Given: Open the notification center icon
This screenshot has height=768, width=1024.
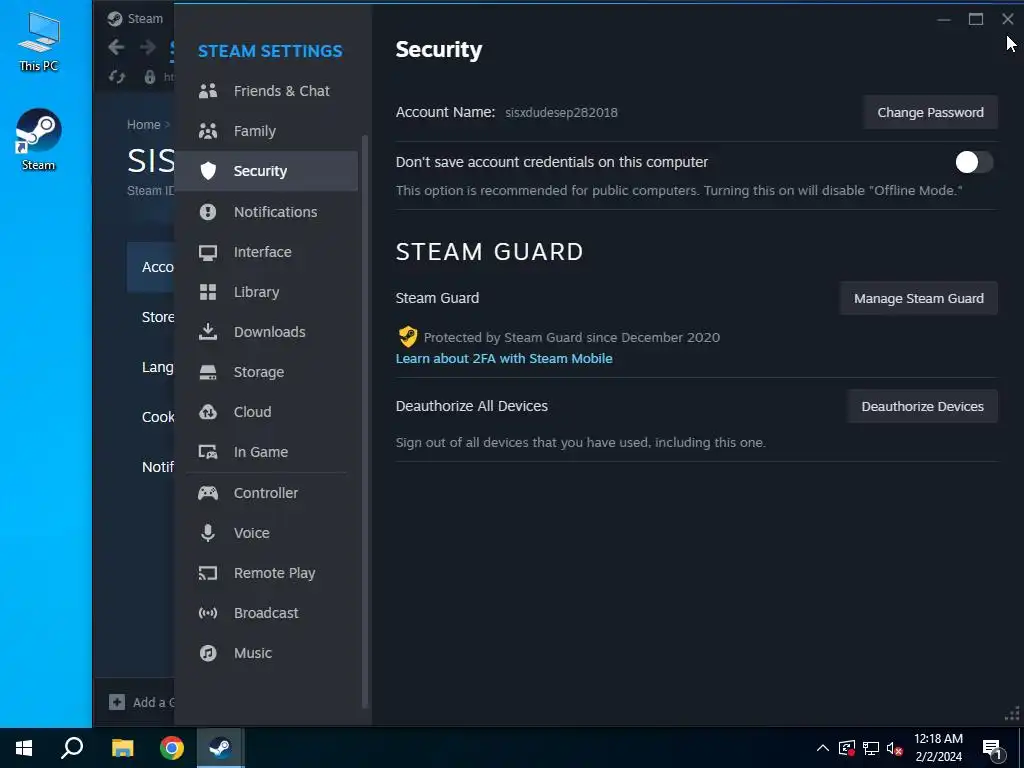Looking at the screenshot, I should click(x=992, y=748).
